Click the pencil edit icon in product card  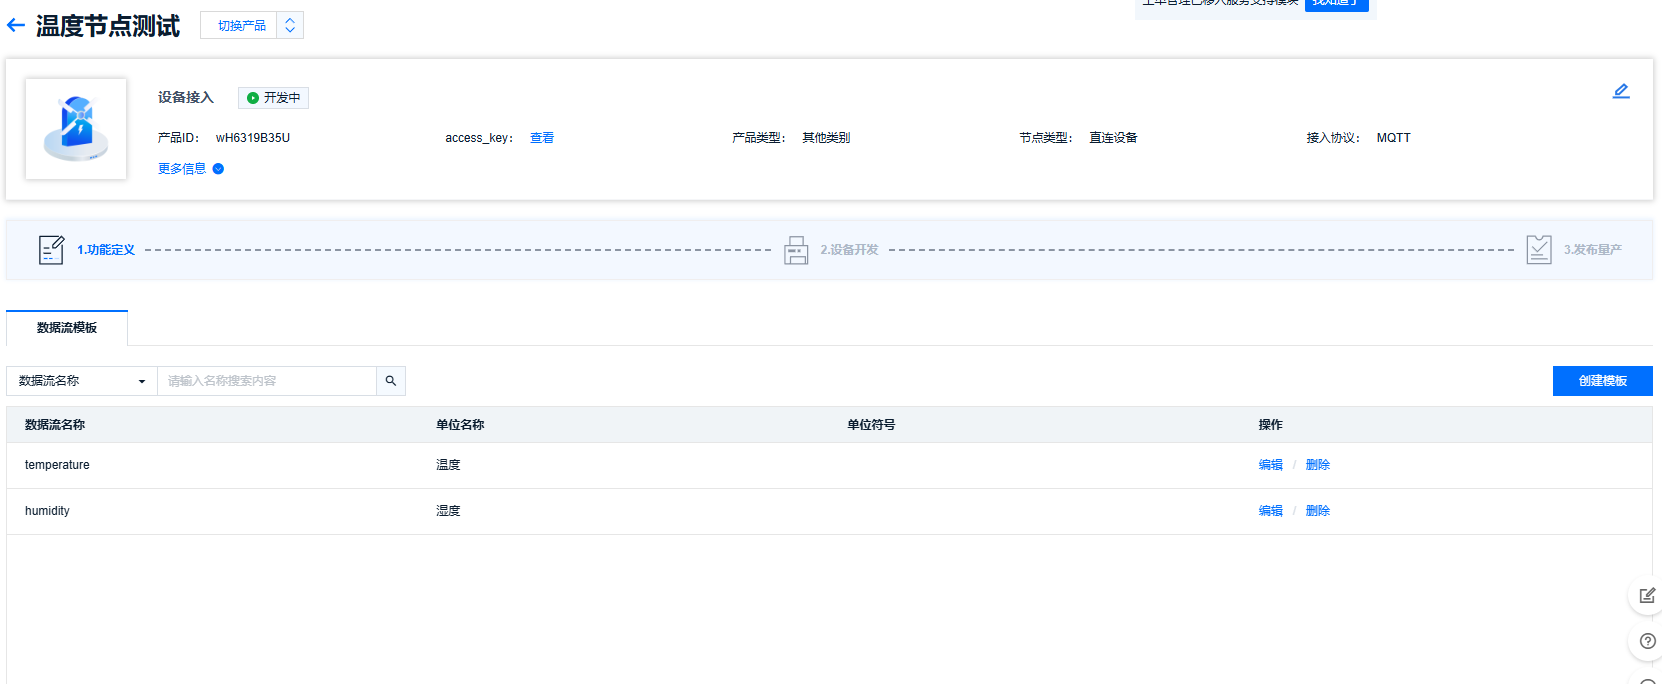[1621, 91]
